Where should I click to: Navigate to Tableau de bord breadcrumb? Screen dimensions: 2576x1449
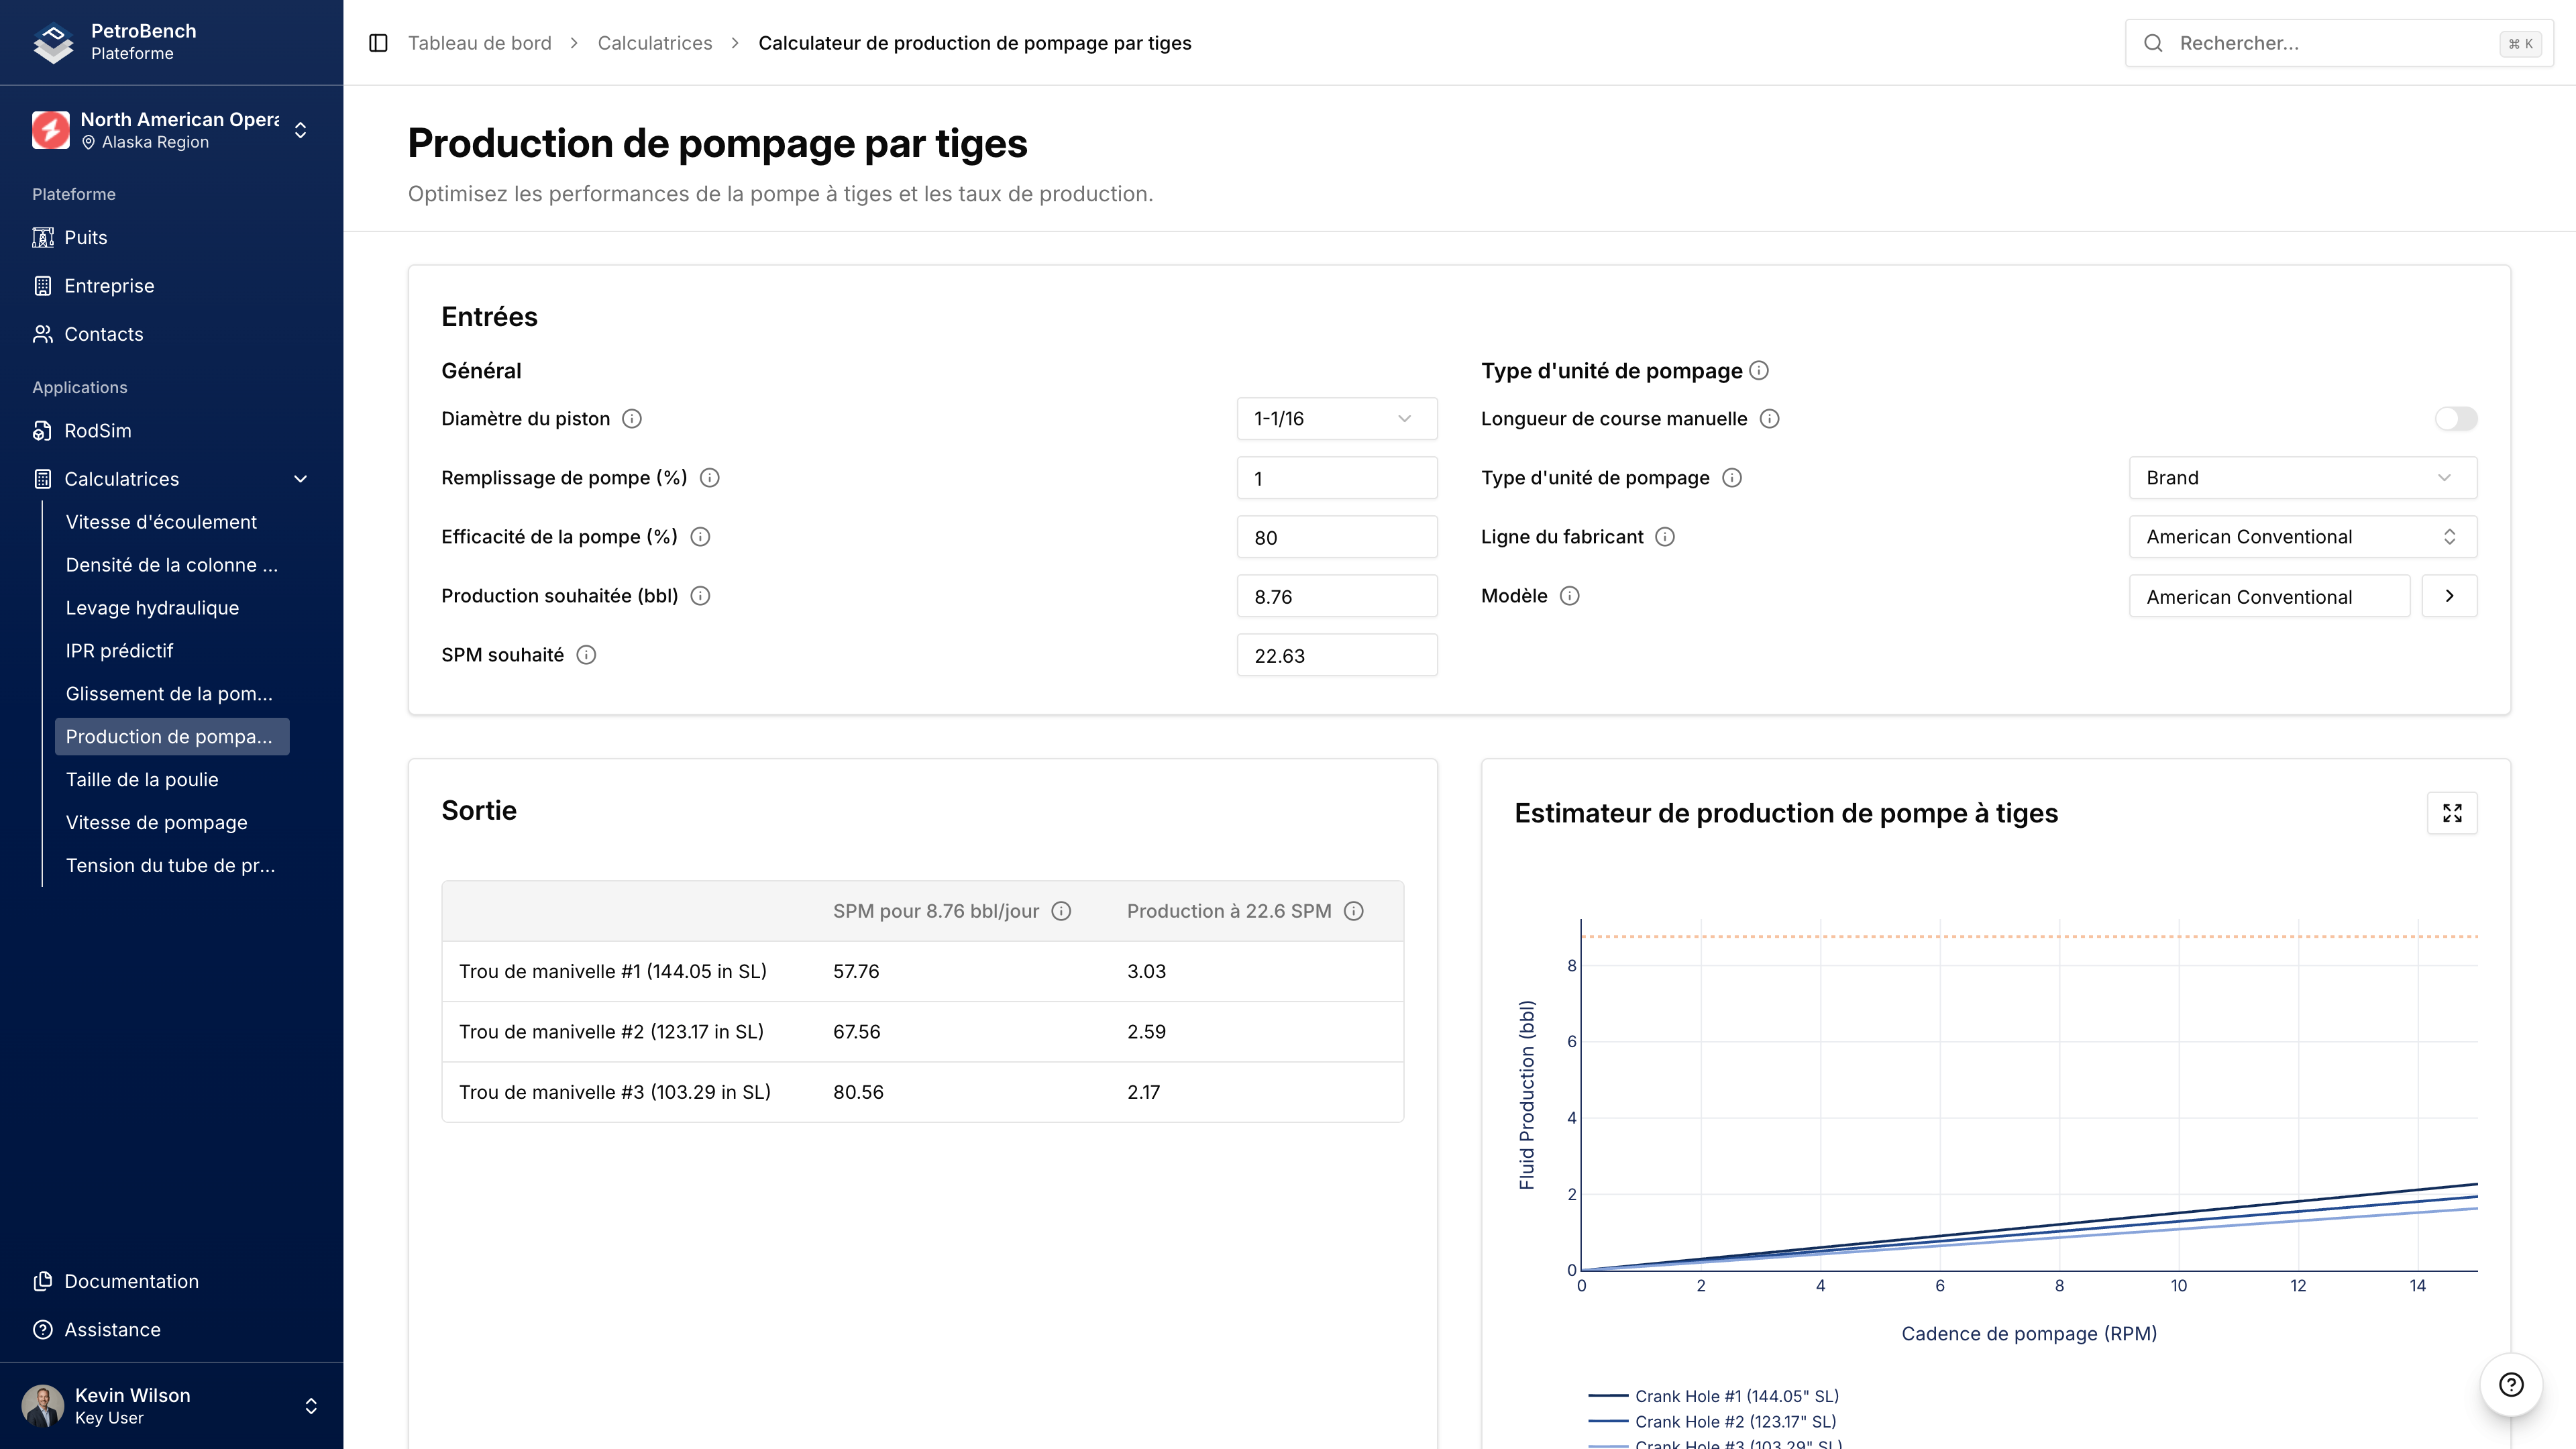coord(480,43)
